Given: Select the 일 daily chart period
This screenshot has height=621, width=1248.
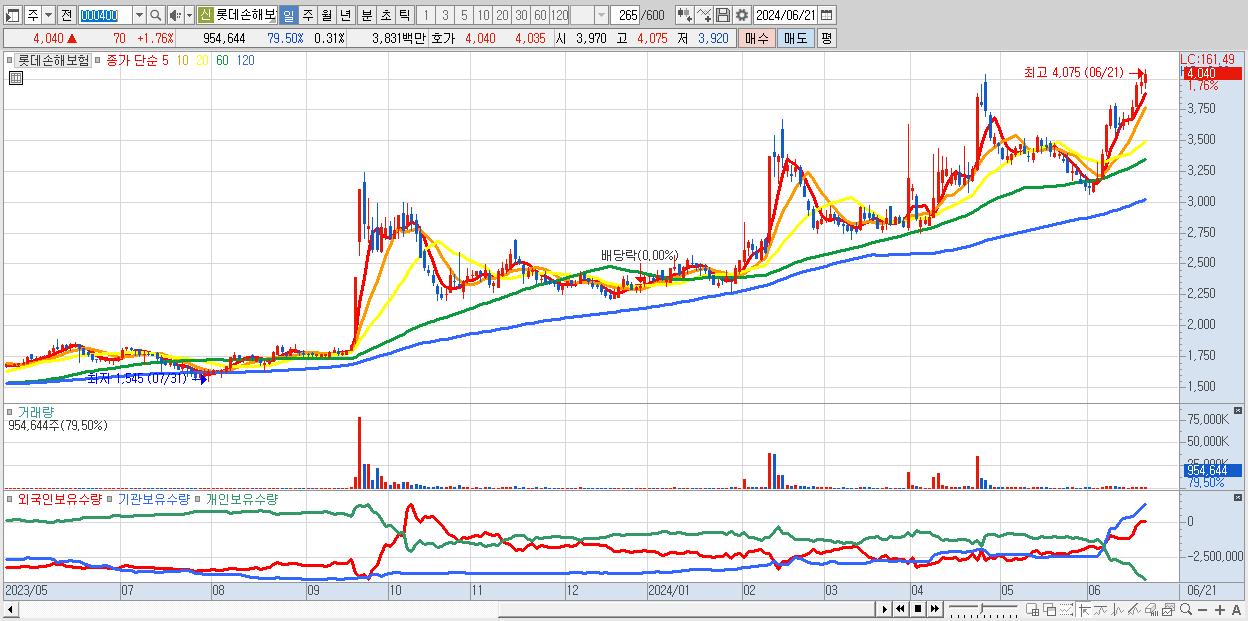Looking at the screenshot, I should [288, 15].
